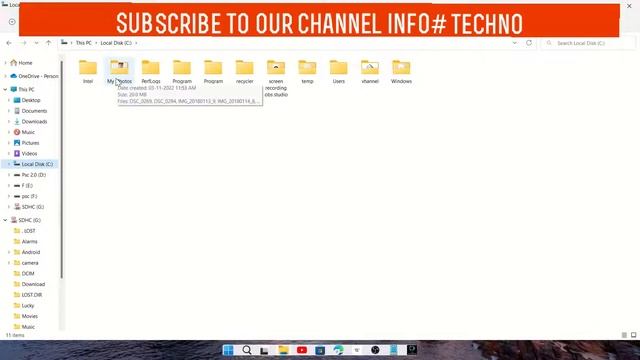This screenshot has height=360, width=640.
Task: Open OBS Studio taskbar icon
Action: point(375,350)
